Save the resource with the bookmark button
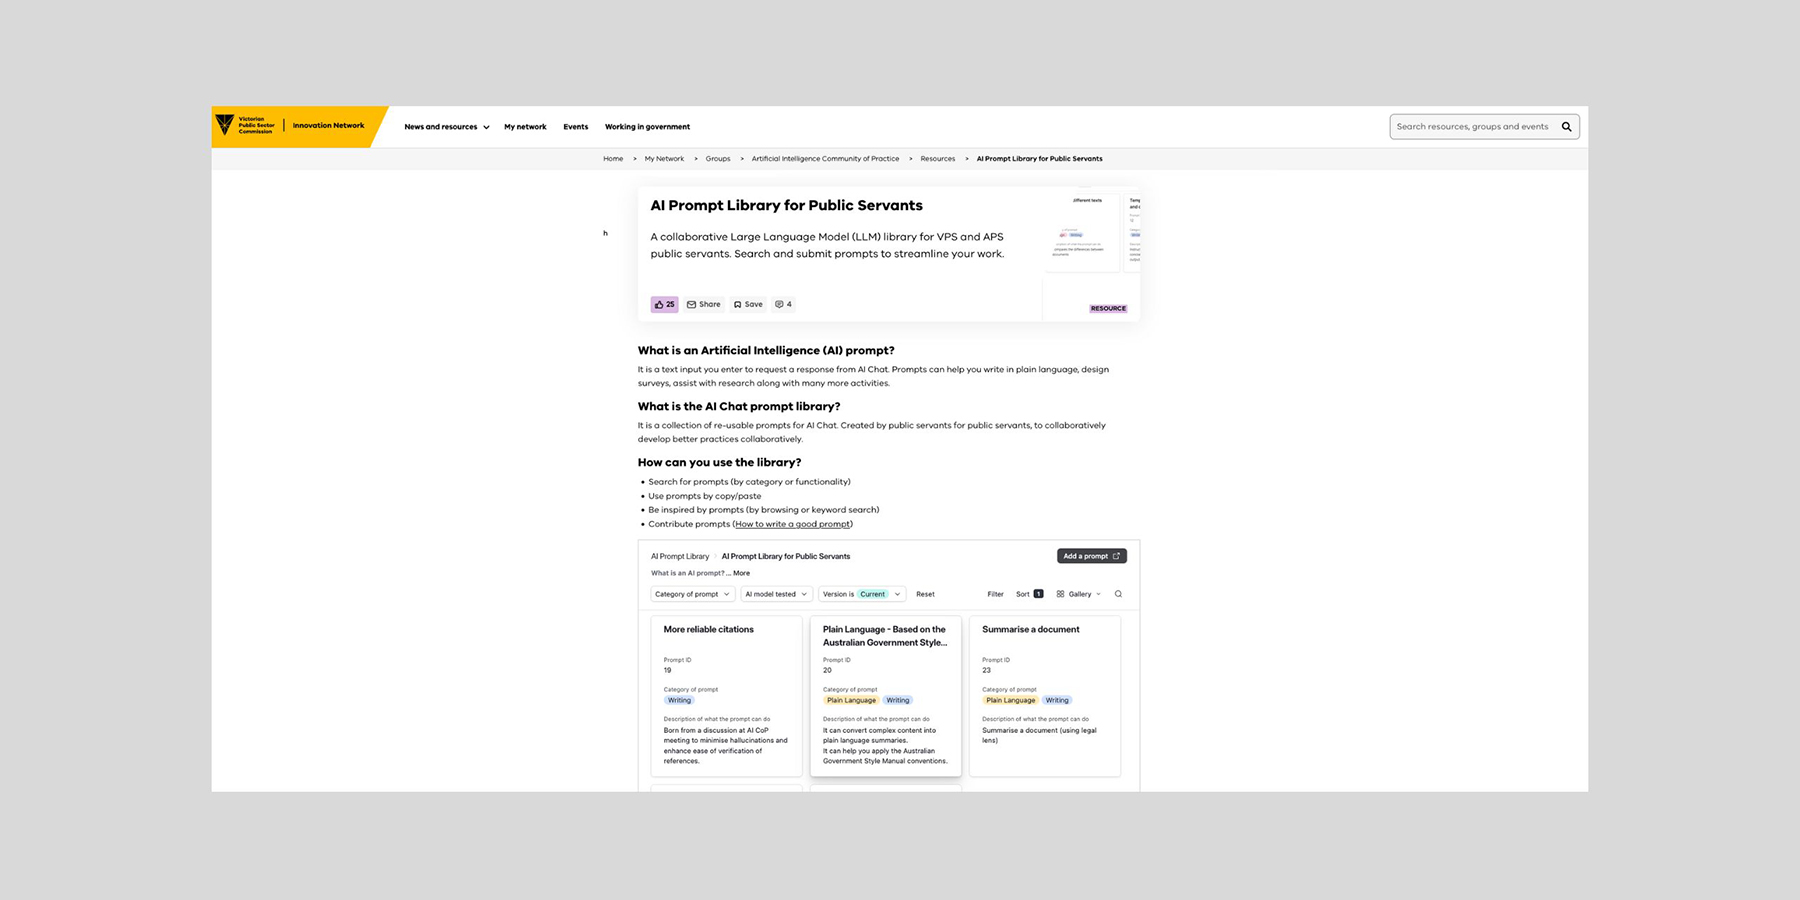The height and width of the screenshot is (900, 1800). (x=748, y=304)
